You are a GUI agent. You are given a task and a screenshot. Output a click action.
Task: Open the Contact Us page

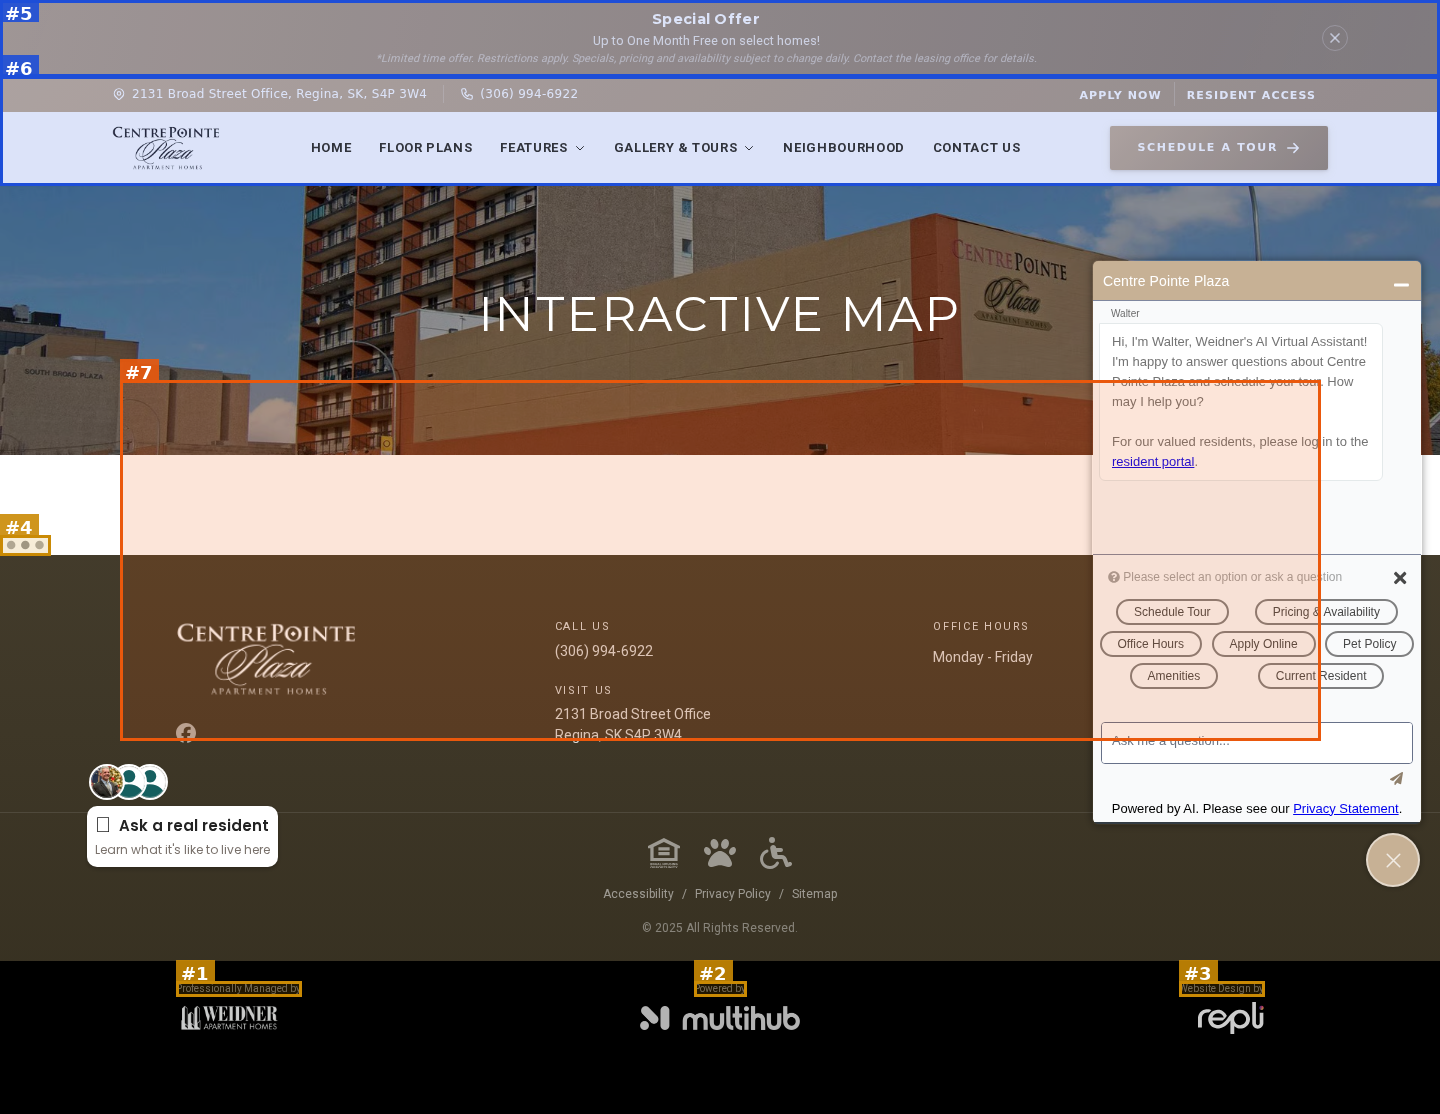pos(977,148)
